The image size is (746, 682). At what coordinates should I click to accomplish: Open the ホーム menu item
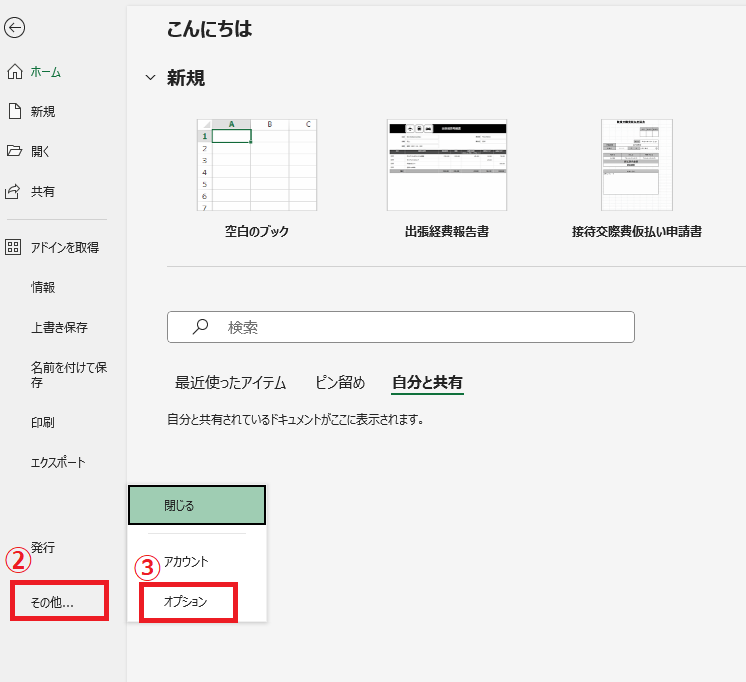click(46, 72)
